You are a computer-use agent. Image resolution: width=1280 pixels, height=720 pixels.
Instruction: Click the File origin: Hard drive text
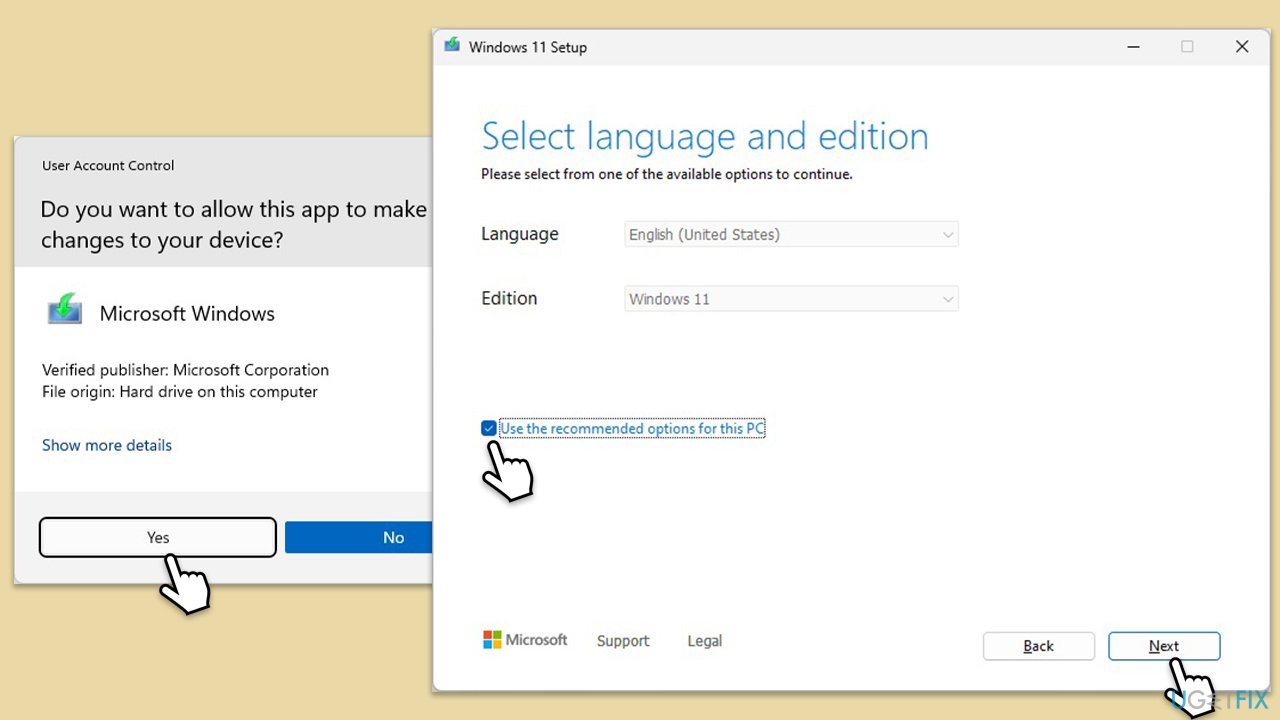180,392
